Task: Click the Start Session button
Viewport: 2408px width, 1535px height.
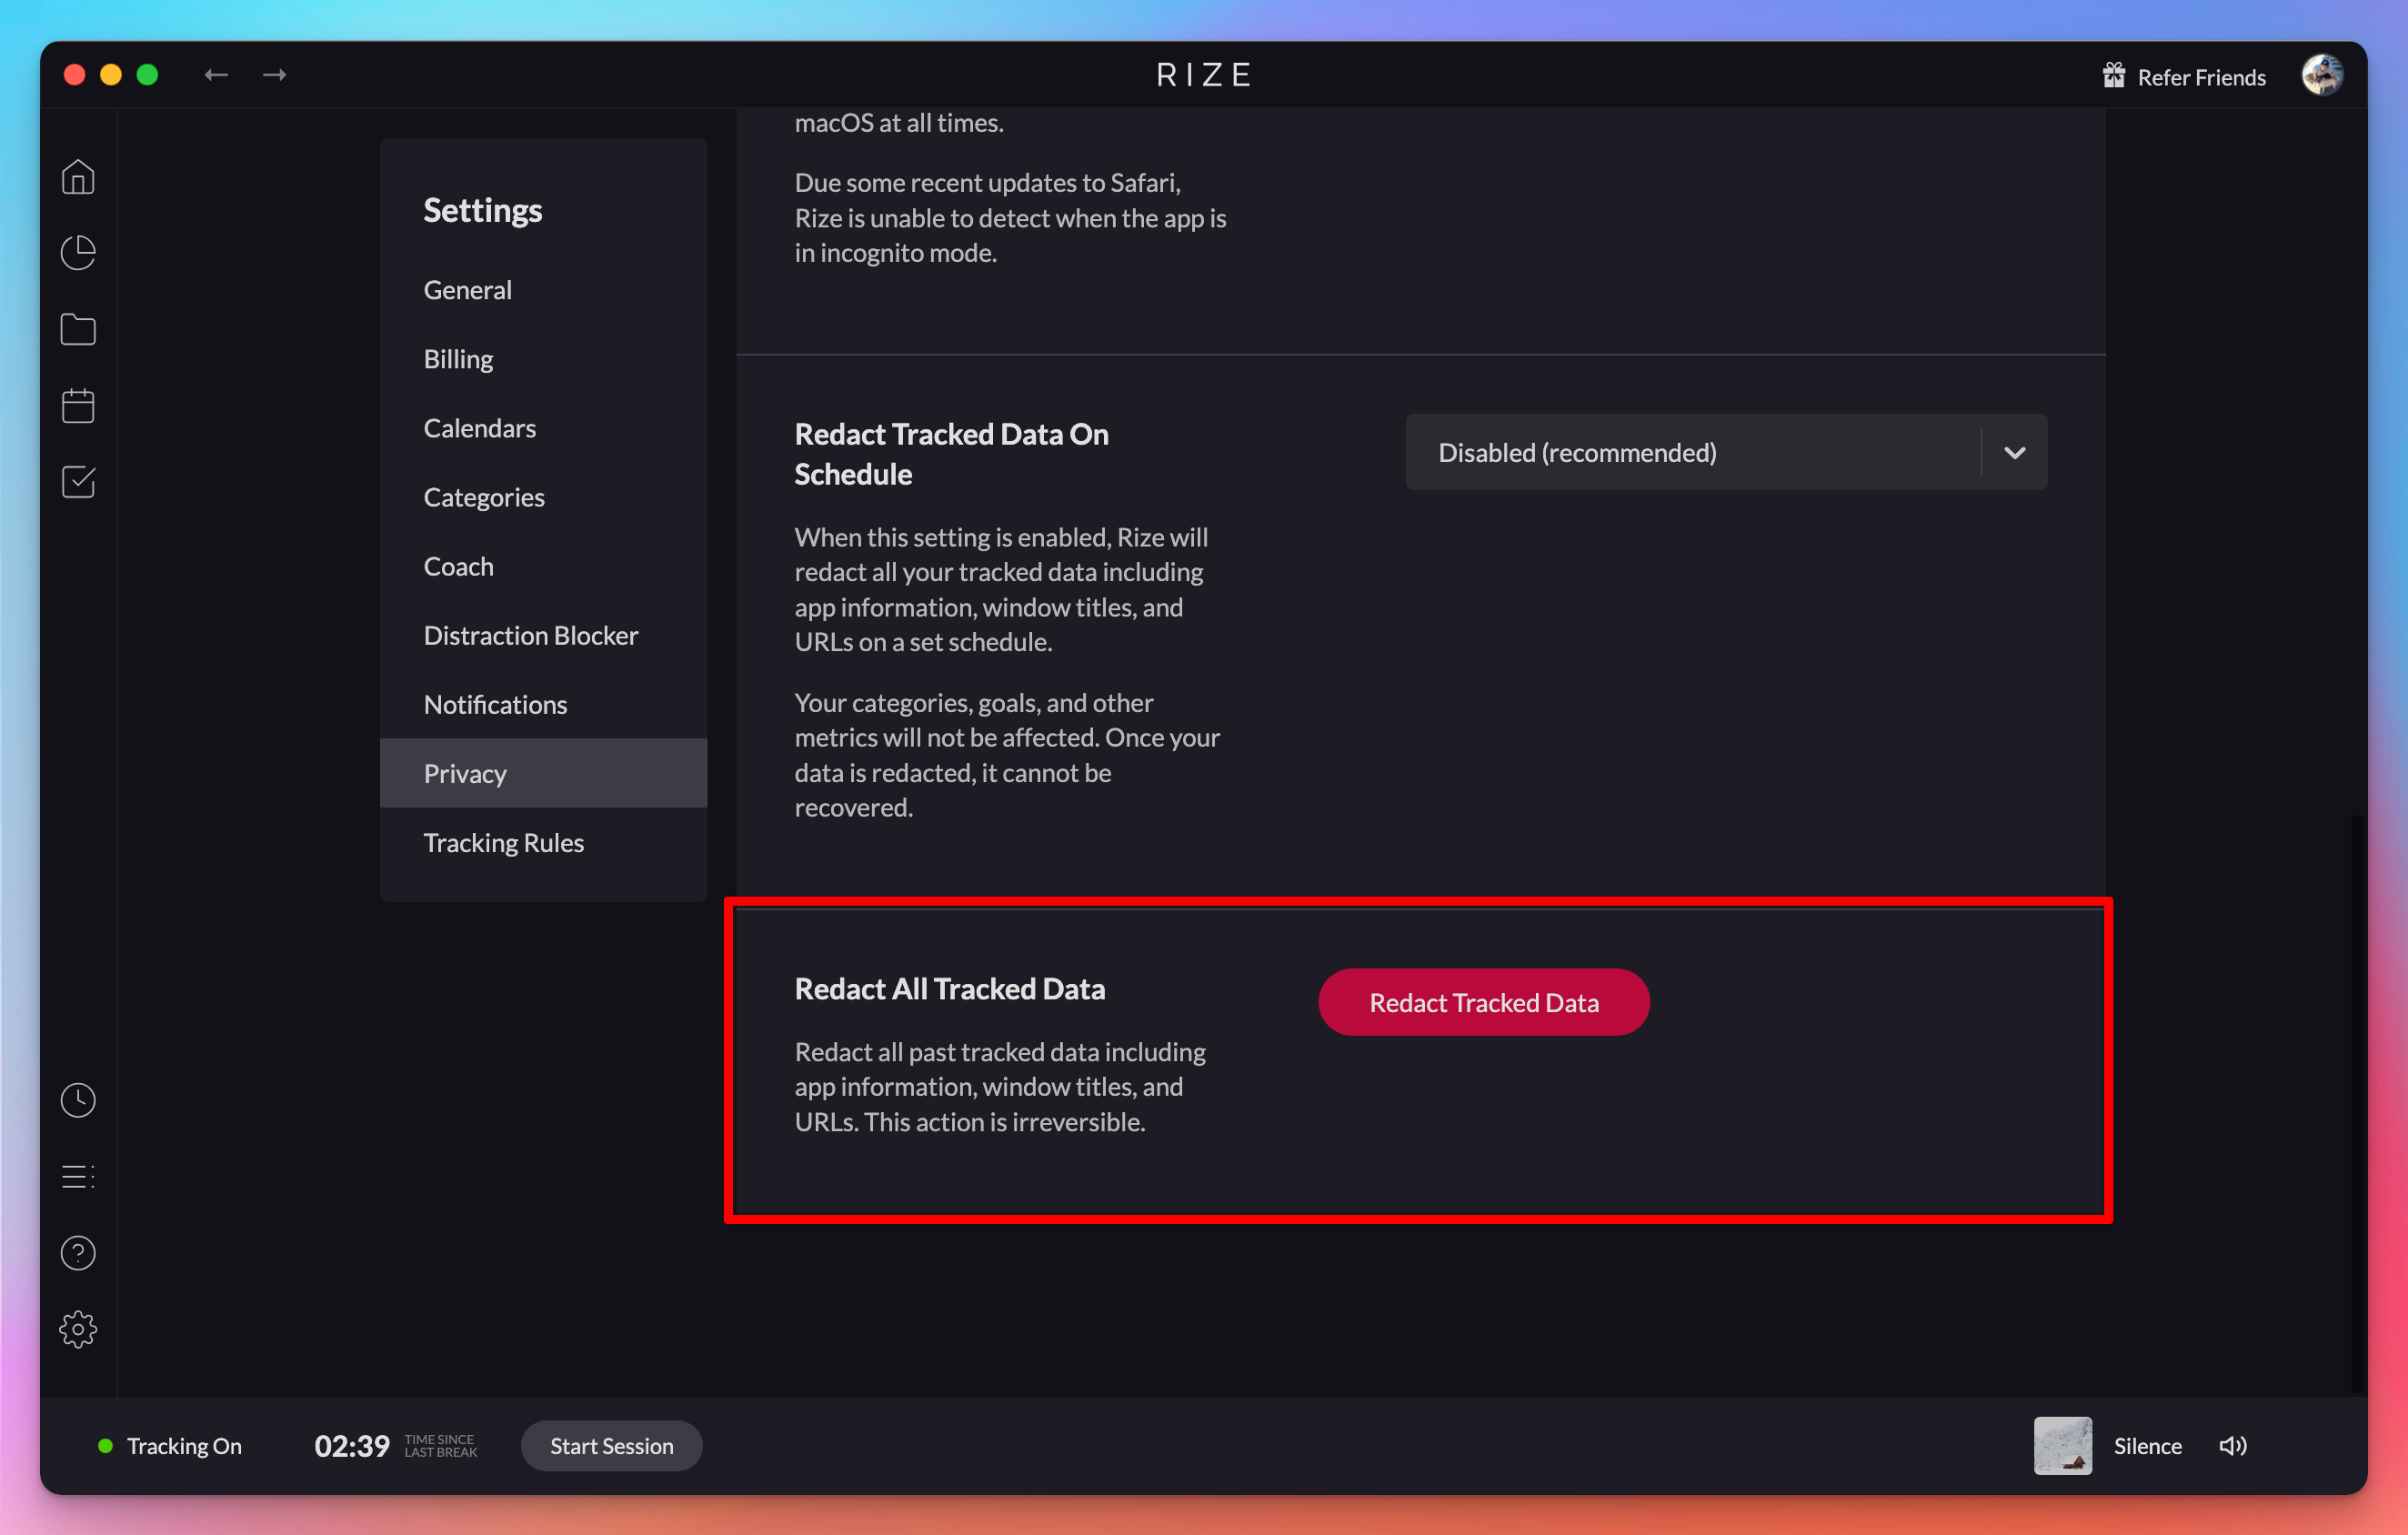Action: click(x=611, y=1445)
